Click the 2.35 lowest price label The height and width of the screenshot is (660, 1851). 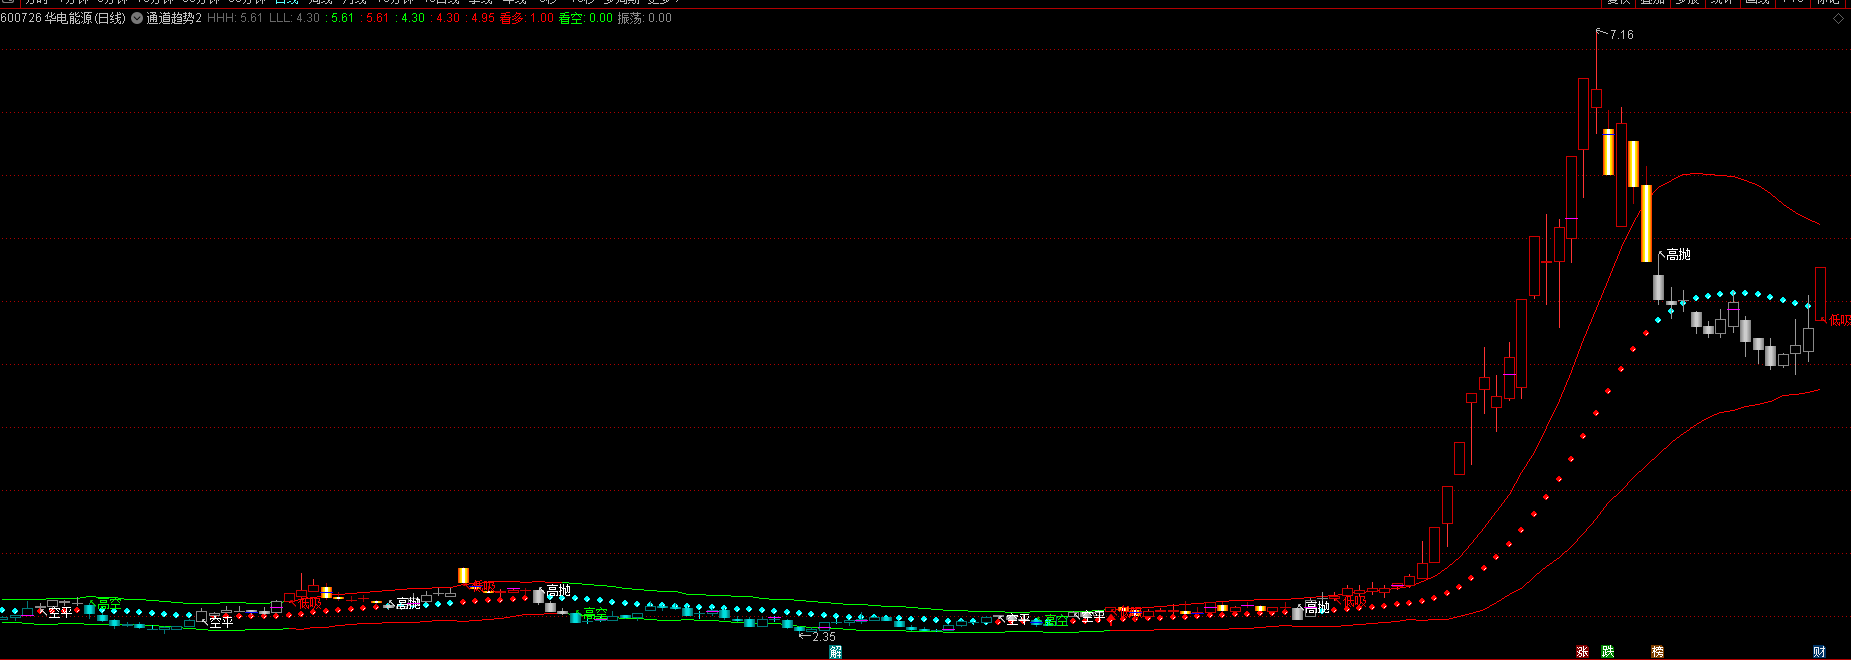(x=823, y=637)
